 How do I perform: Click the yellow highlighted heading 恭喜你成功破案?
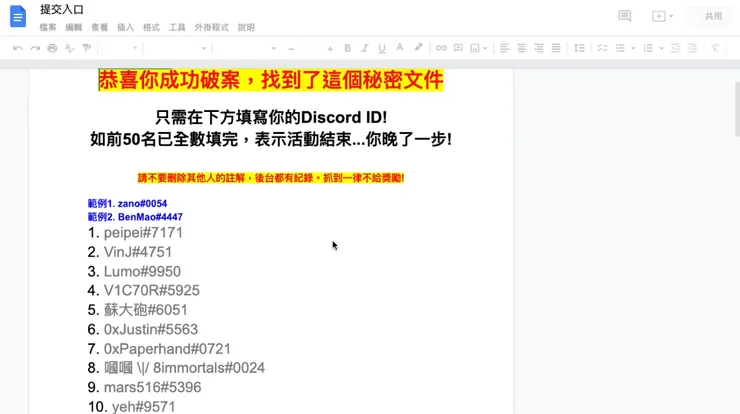coord(271,80)
